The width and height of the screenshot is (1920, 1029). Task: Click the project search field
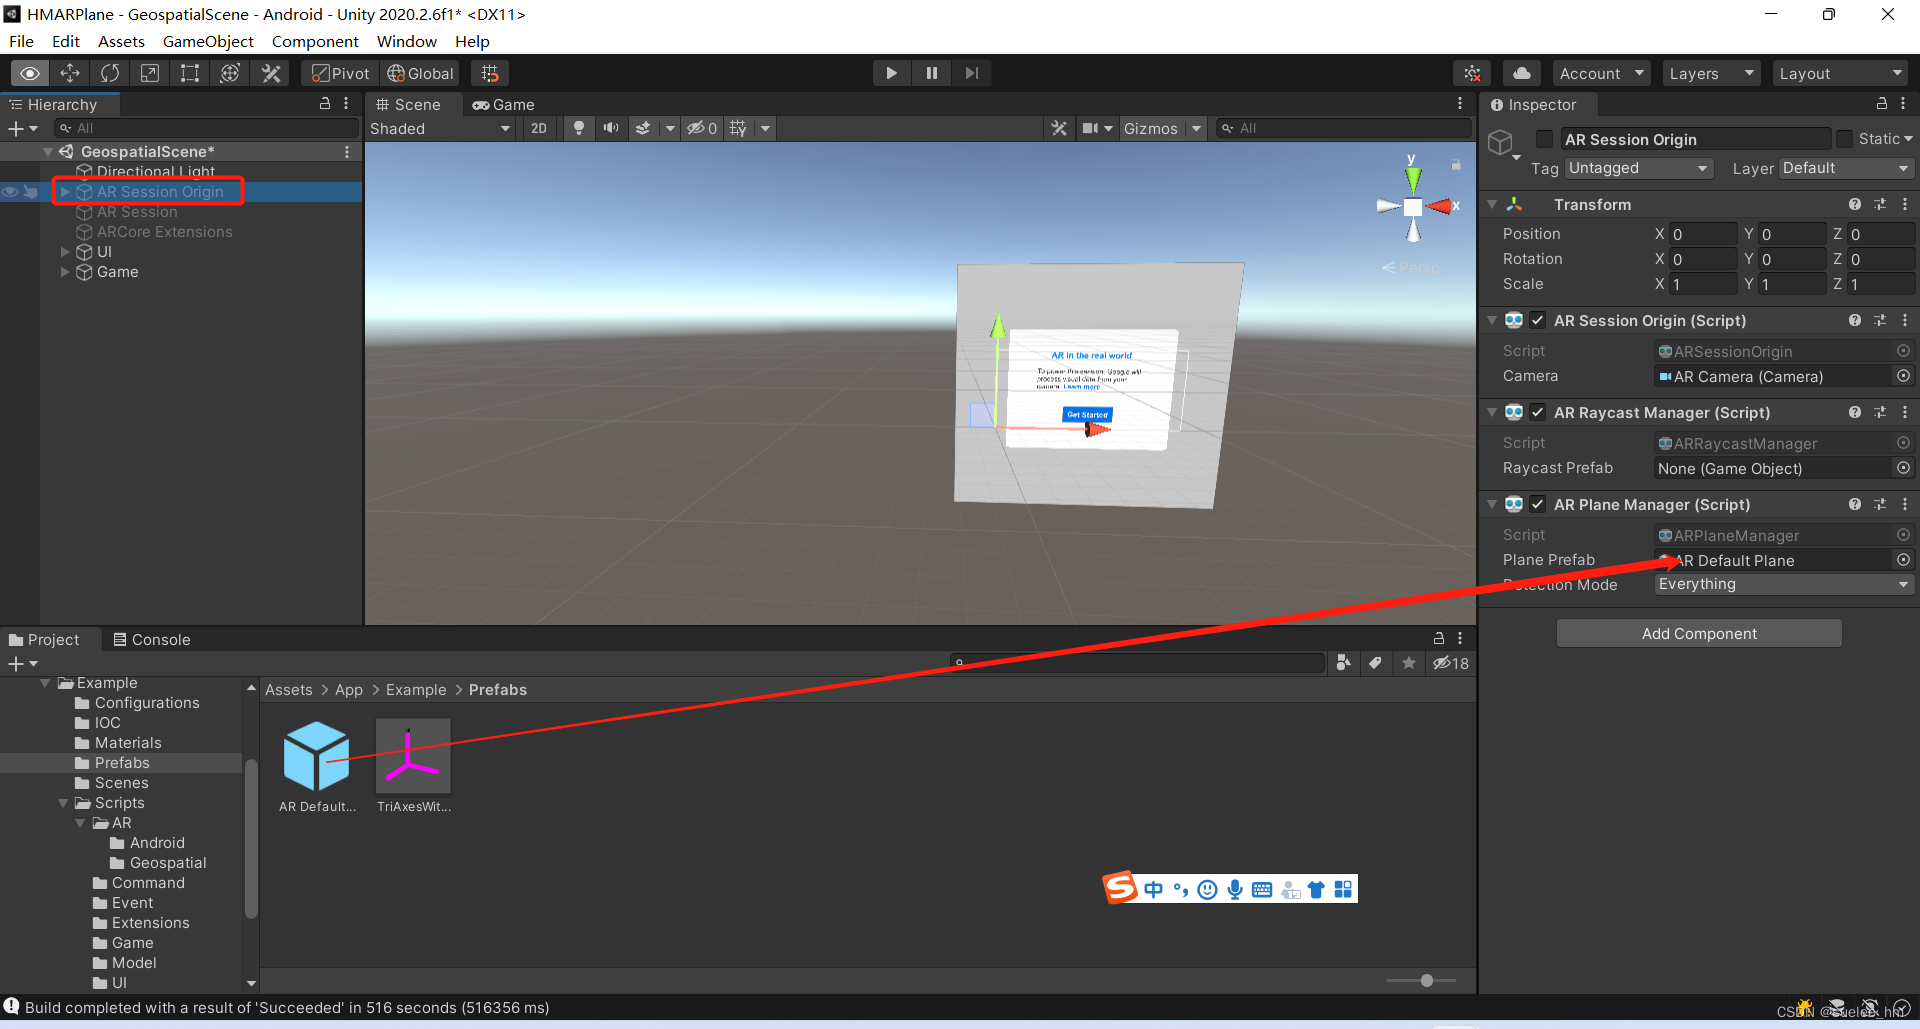(x=1137, y=663)
